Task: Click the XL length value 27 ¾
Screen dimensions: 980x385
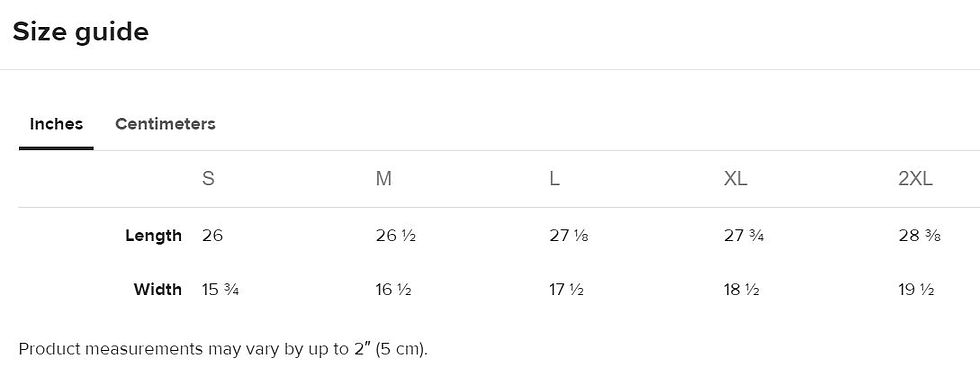Action: pyautogui.click(x=744, y=236)
